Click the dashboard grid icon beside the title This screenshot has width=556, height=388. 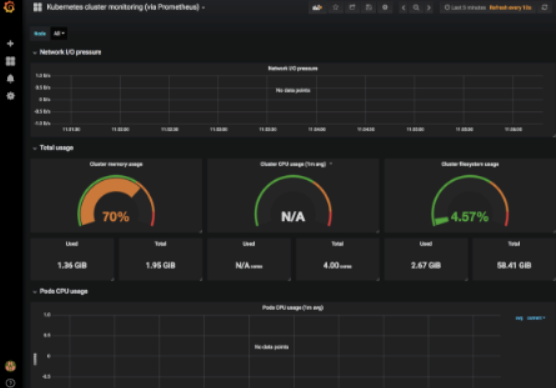[38, 7]
